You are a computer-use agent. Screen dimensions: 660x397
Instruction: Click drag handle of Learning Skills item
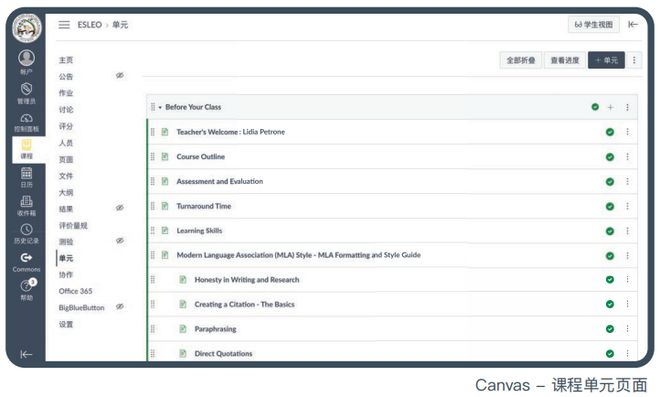coord(152,231)
